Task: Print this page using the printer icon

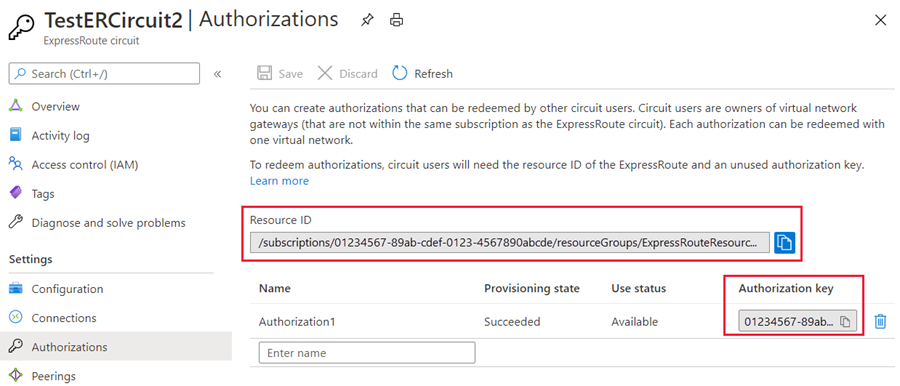Action: [396, 20]
